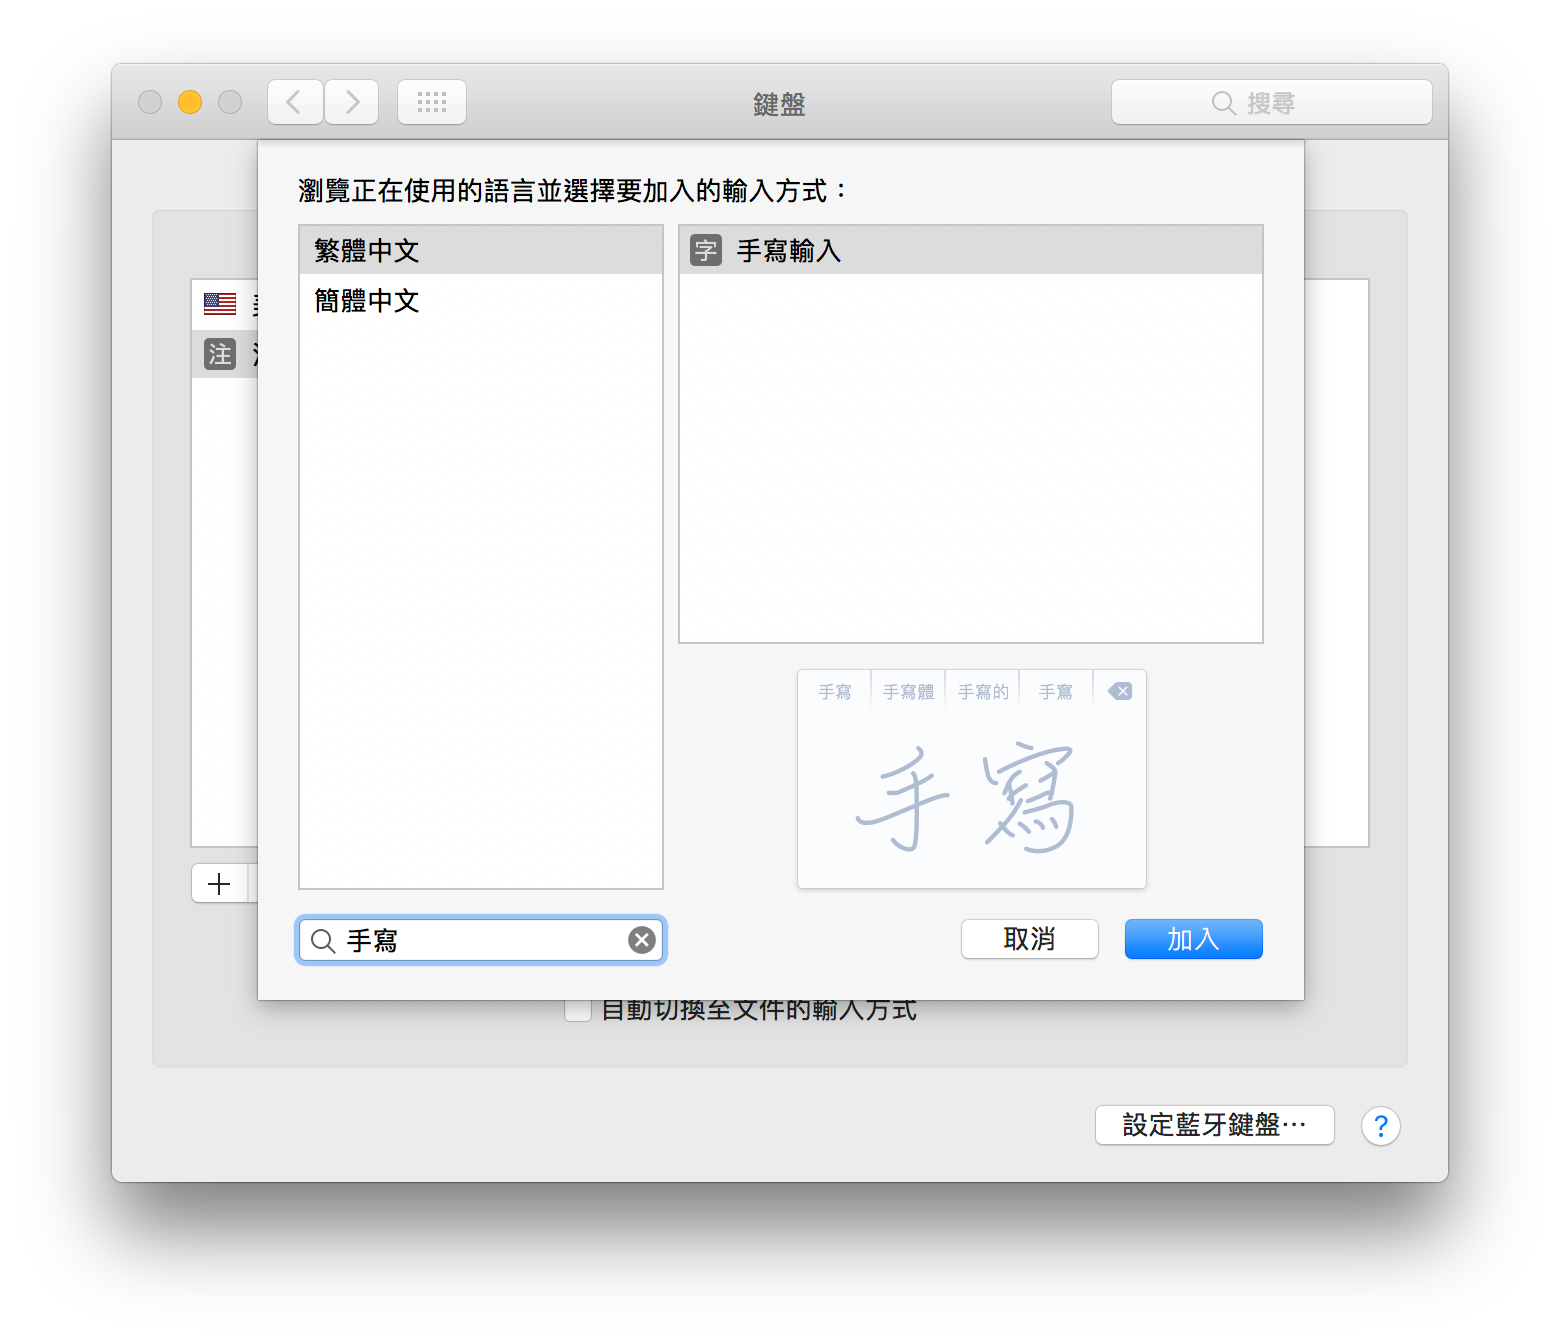Screen dimensions: 1560x1342
Task: Select 繁體中文 in language list
Action: pos(481,250)
